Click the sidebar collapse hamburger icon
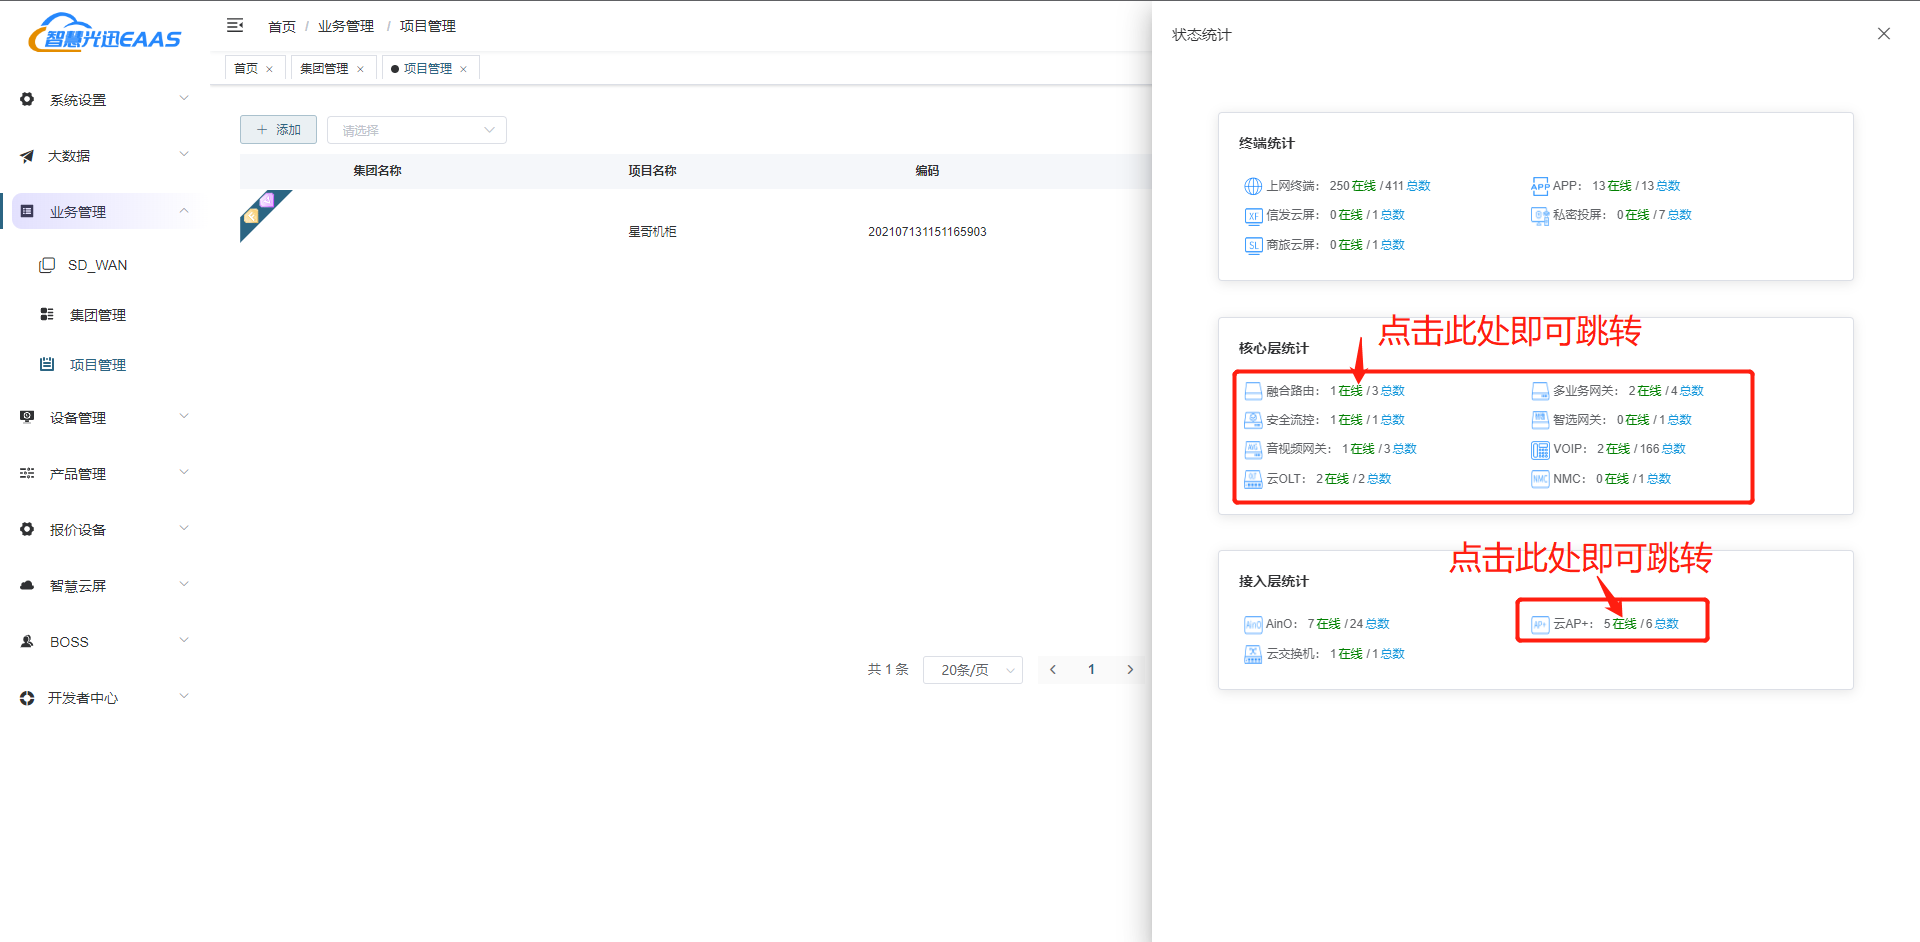Screen dimensions: 1920x942 pos(235,25)
